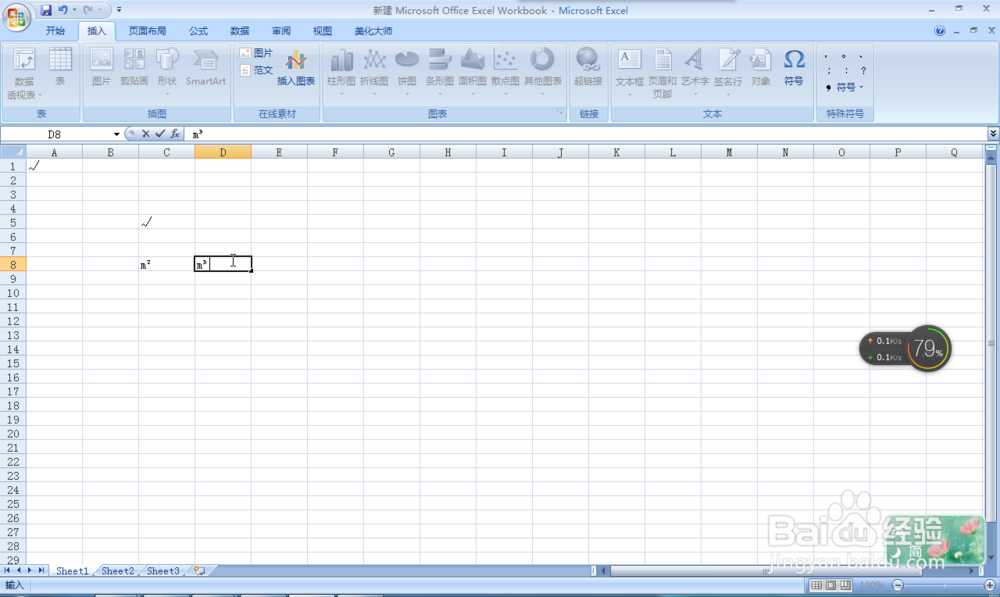Image resolution: width=1000 pixels, height=597 pixels.
Task: Insert a picture in the 插图 group
Action: [101, 67]
